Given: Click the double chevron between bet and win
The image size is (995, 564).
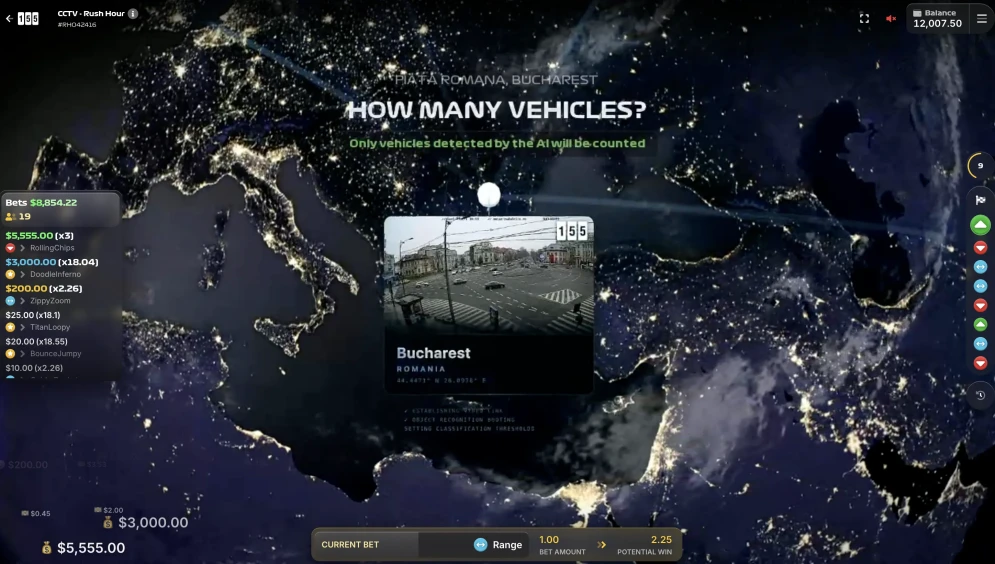Looking at the screenshot, I should [602, 544].
